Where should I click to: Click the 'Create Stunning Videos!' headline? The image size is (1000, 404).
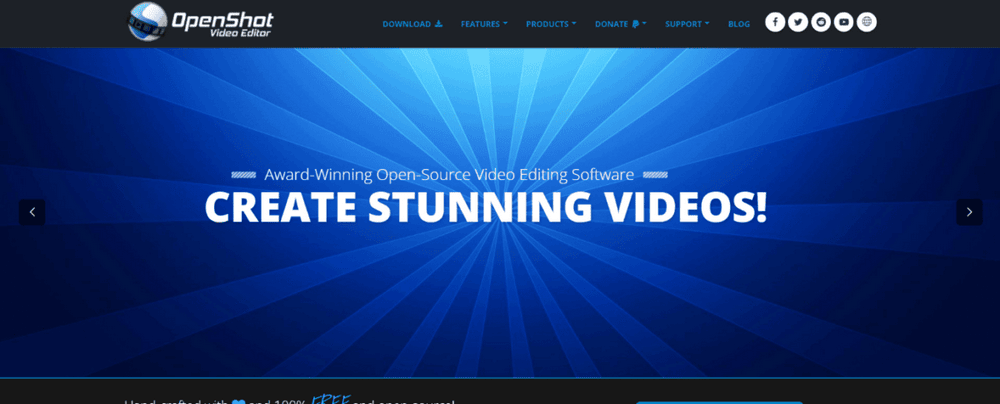point(486,207)
